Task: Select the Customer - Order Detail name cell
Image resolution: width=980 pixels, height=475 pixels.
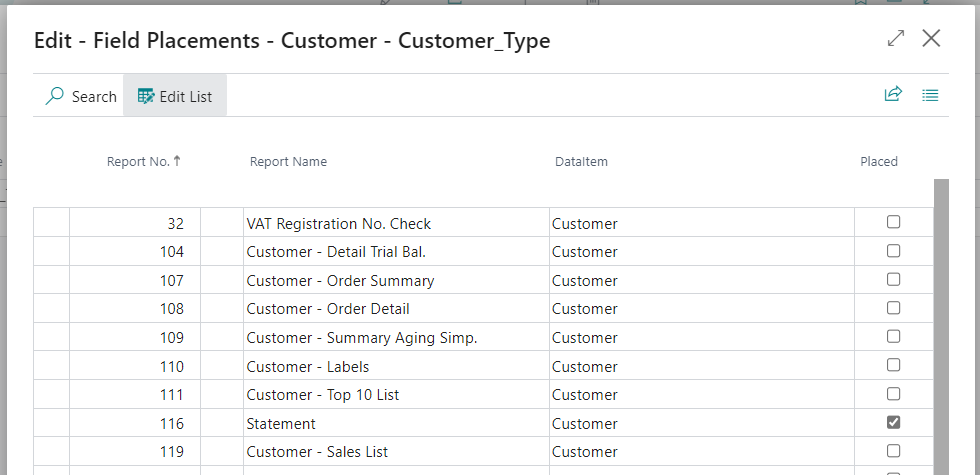Action: coord(396,309)
